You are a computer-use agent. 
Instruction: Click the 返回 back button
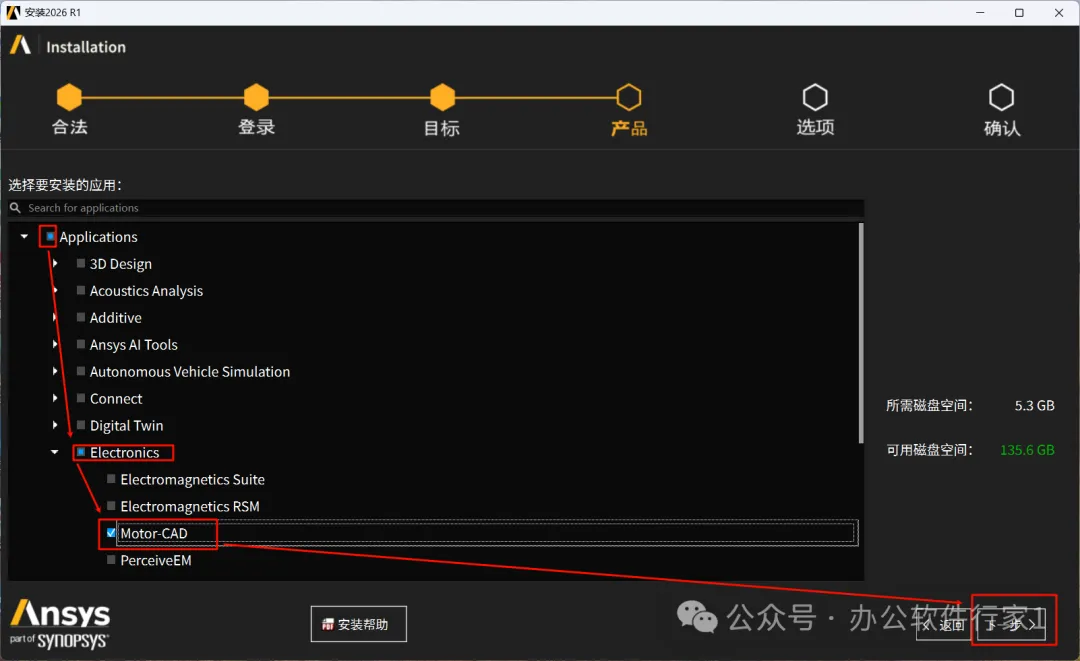pos(944,624)
